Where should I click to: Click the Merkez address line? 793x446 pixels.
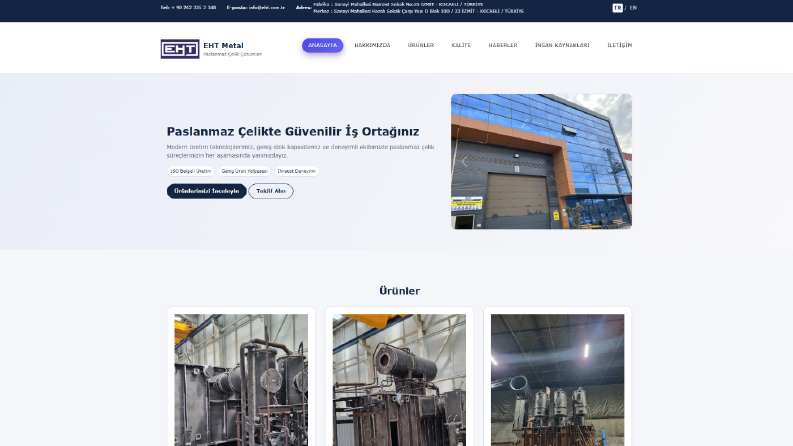point(418,11)
